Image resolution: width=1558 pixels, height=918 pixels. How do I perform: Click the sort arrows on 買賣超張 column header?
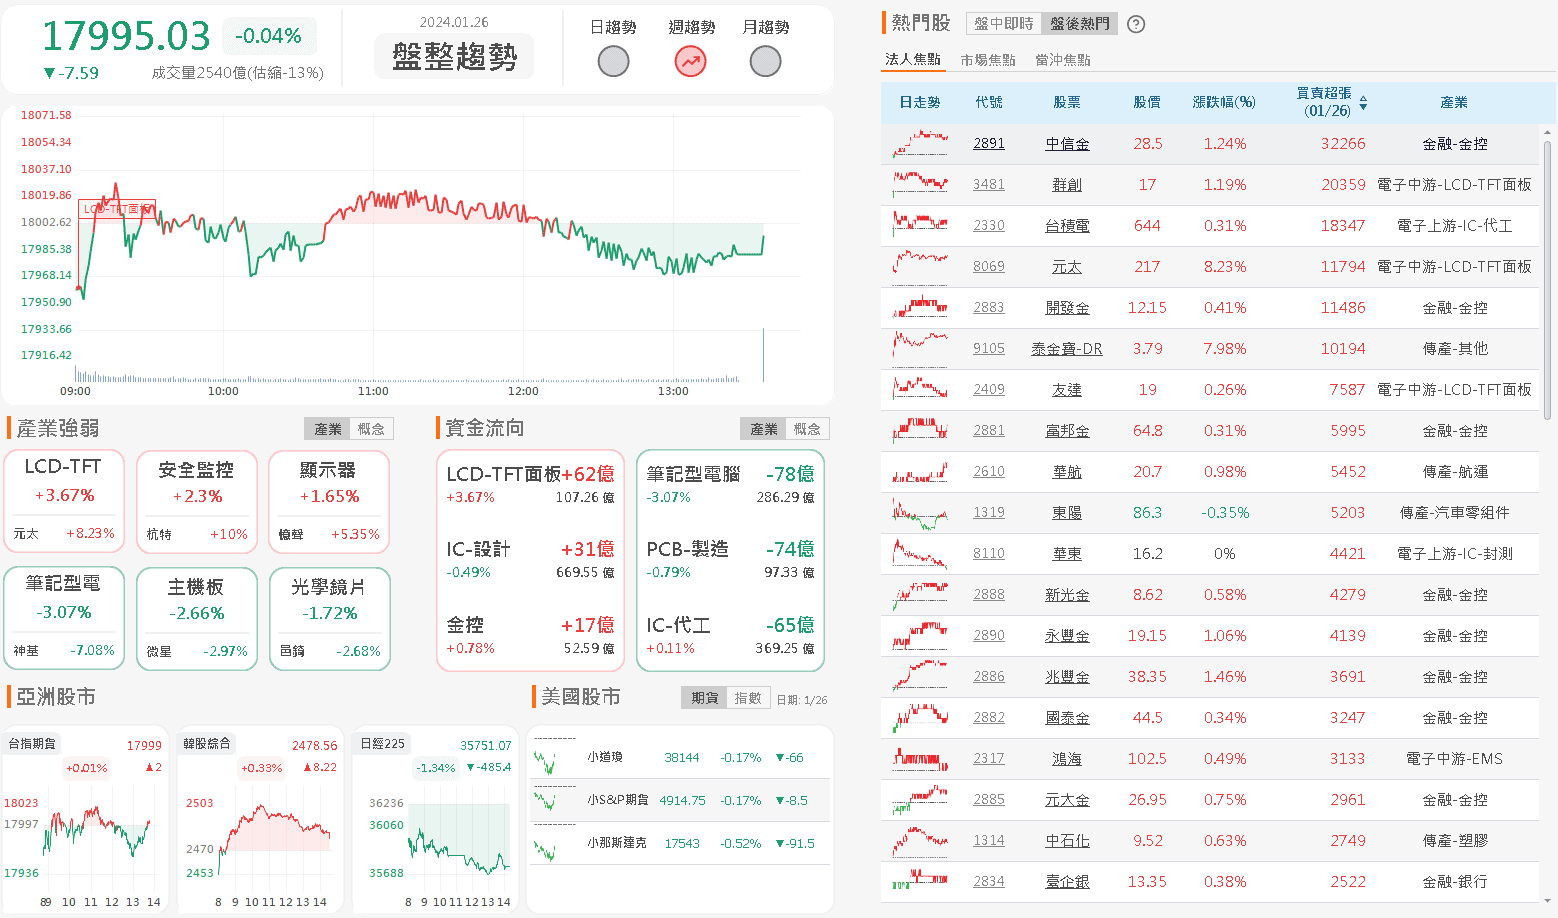coord(1364,103)
